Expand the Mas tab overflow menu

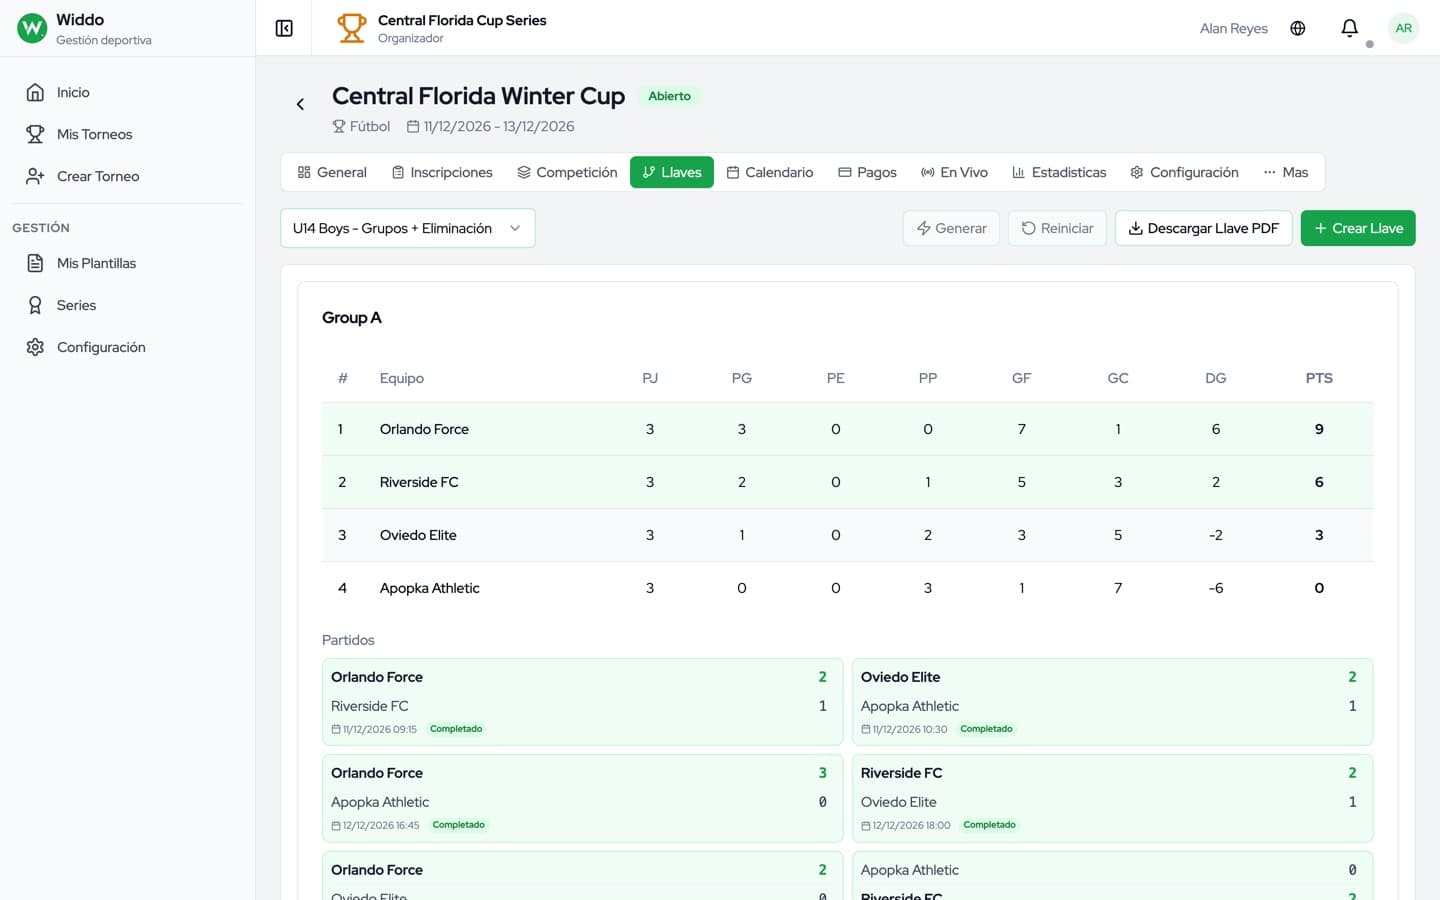click(x=1286, y=172)
